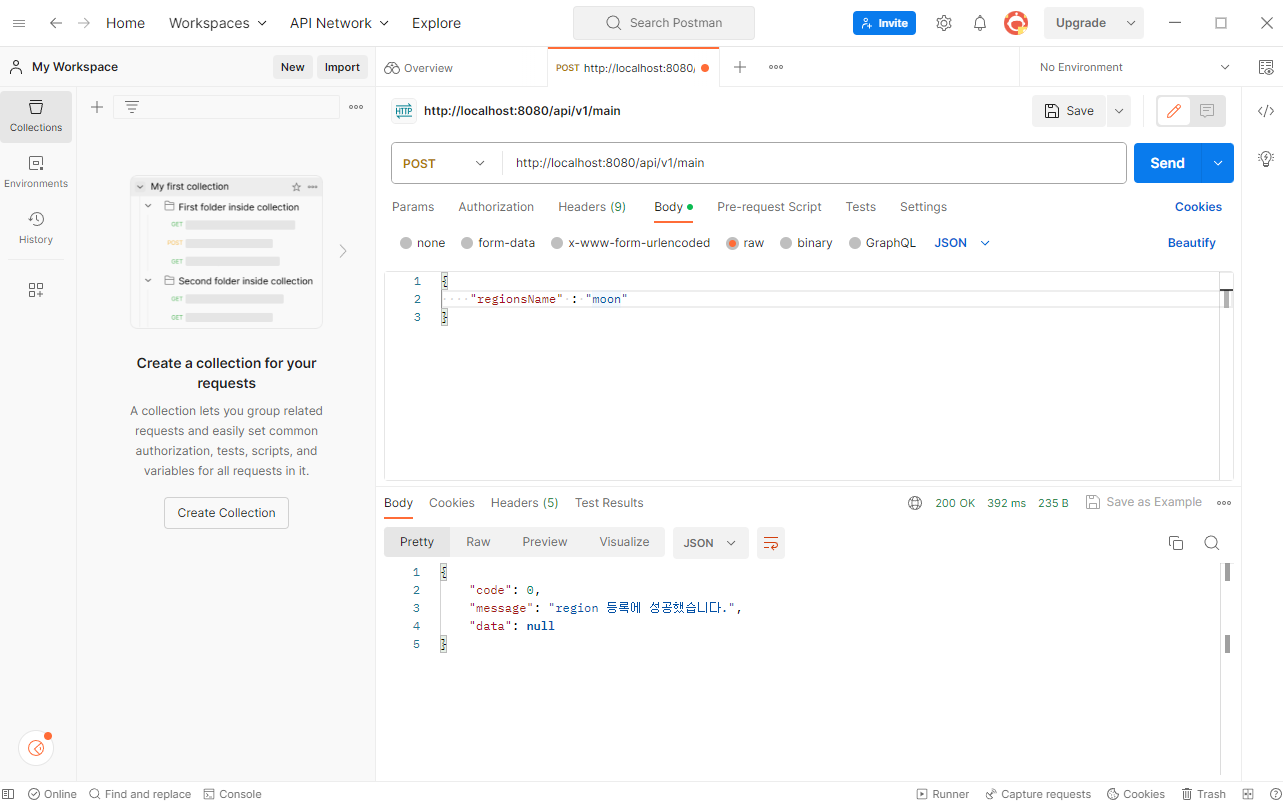
Task: Click the Search Postman field
Action: coord(664,23)
